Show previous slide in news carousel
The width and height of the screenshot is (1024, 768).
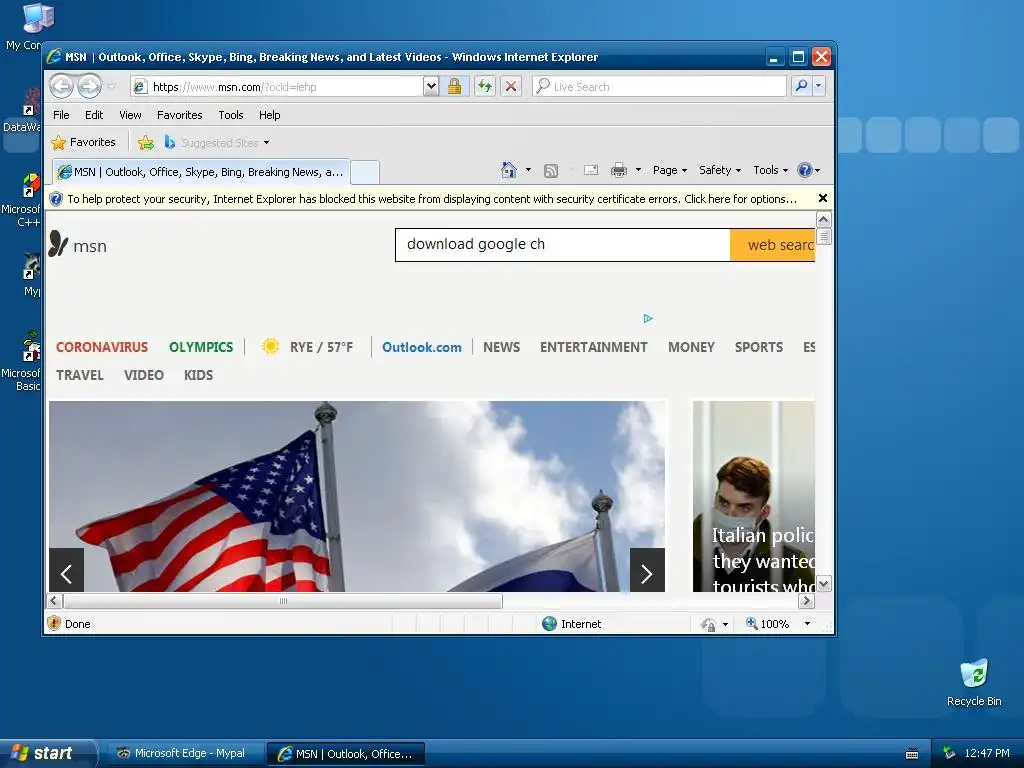[x=67, y=571]
